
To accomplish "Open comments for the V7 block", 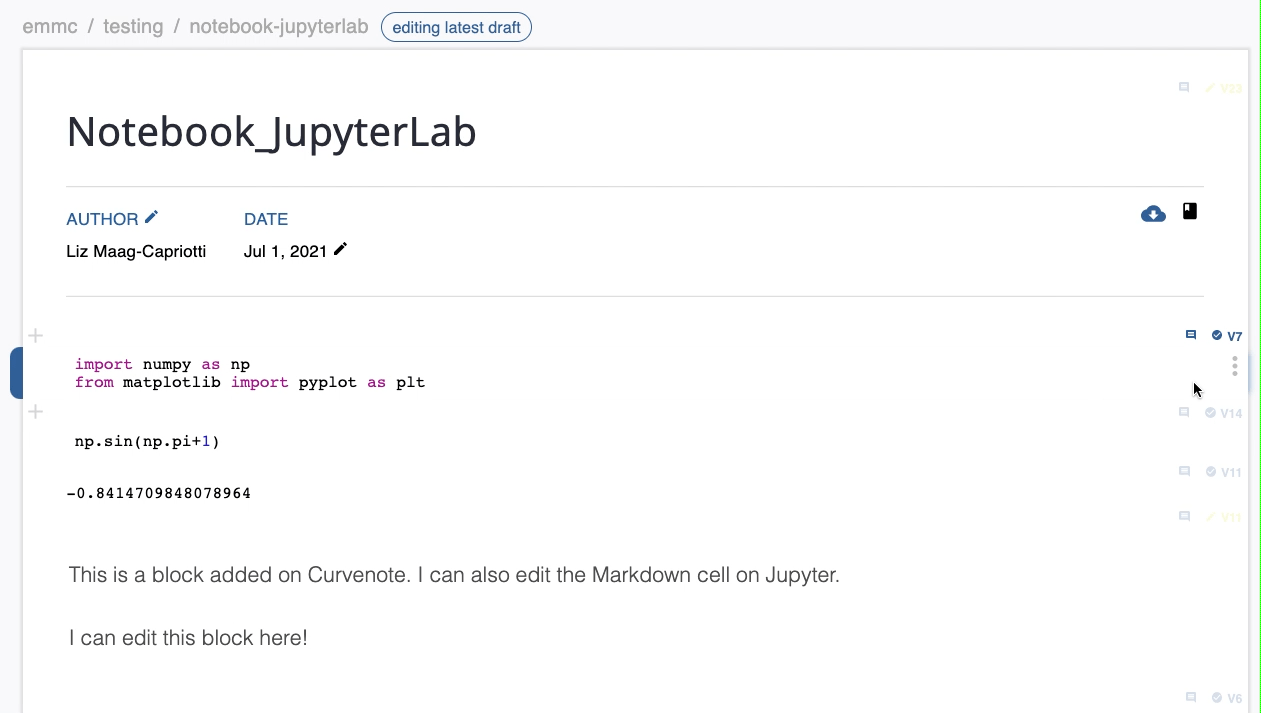I will click(x=1190, y=335).
